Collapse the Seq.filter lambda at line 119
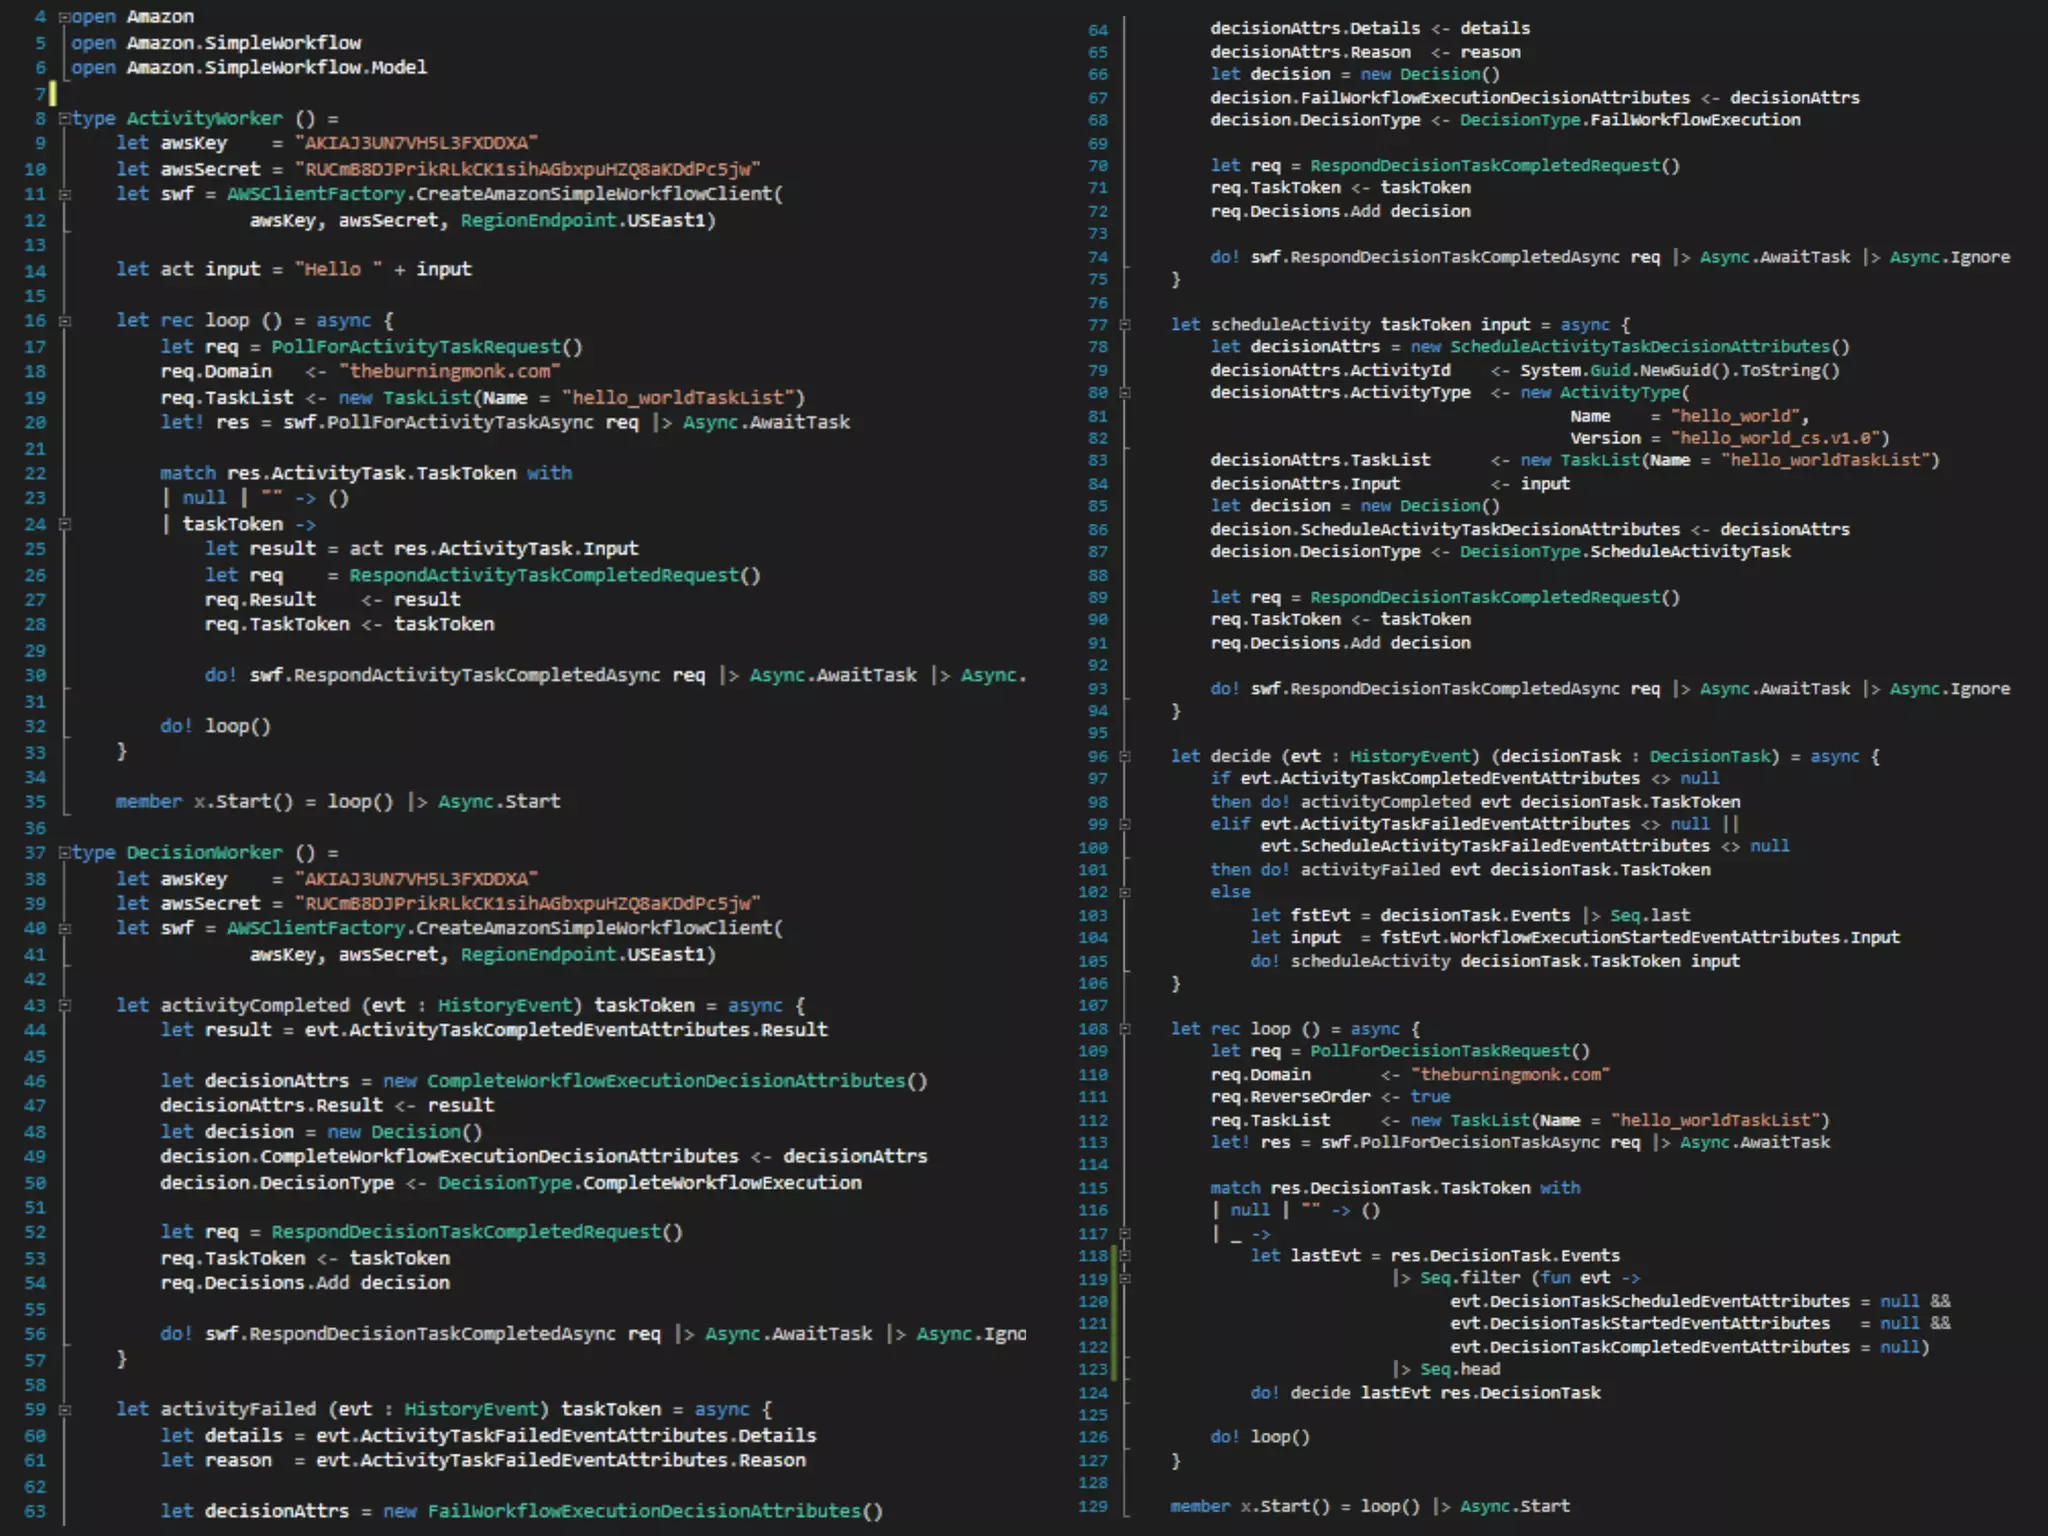Screen dimensions: 2048x1536 (1125, 1278)
